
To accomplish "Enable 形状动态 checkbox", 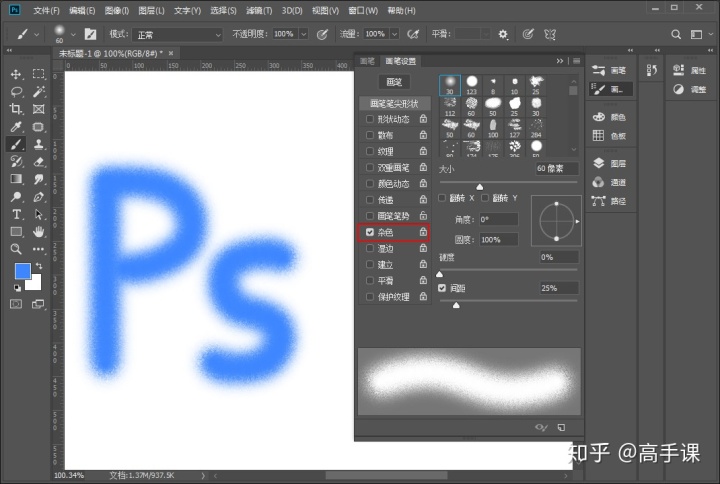I will pos(370,119).
